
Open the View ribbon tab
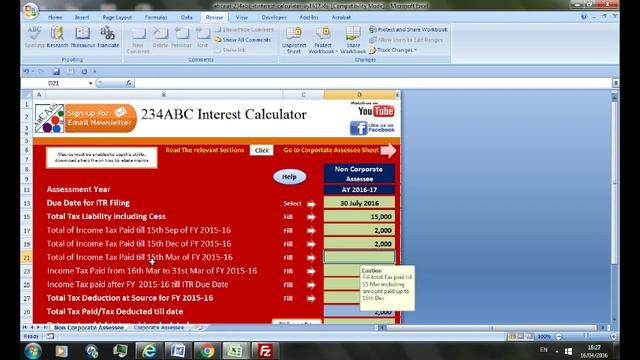242,18
